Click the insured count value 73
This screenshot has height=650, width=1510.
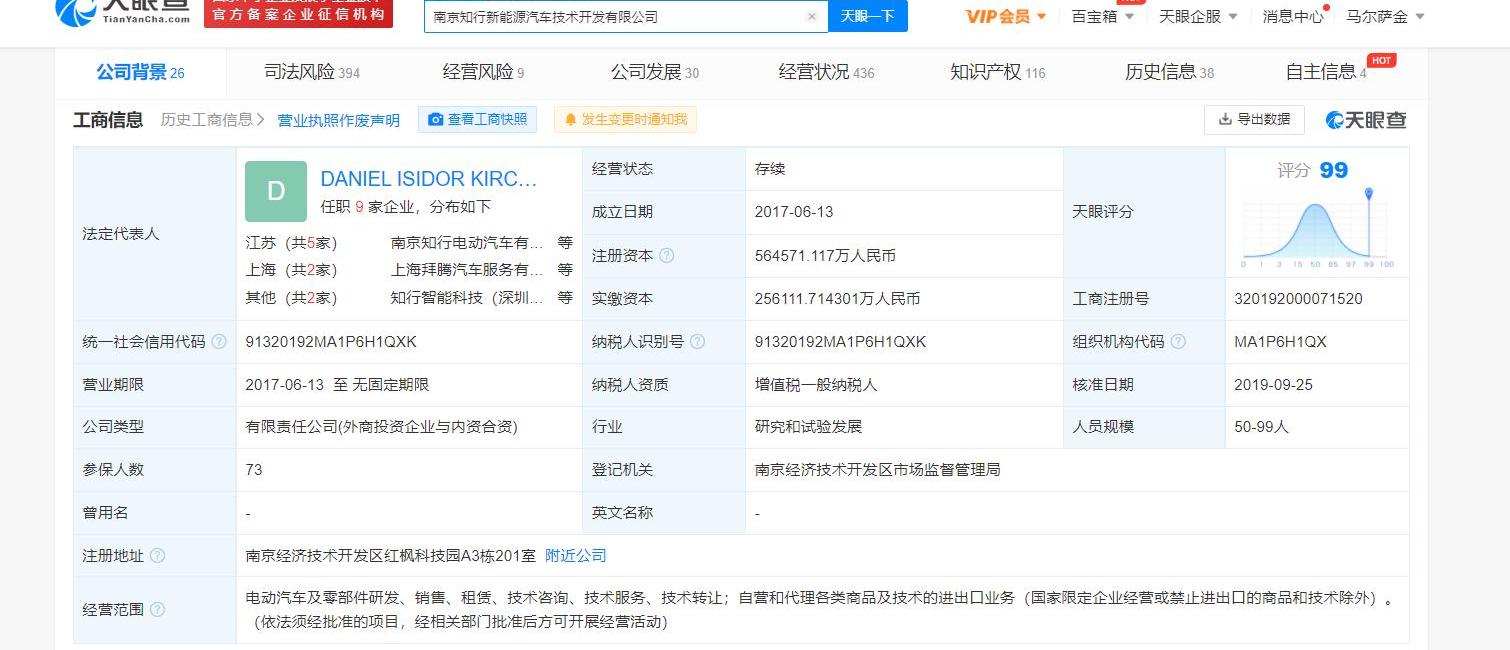pyautogui.click(x=254, y=470)
